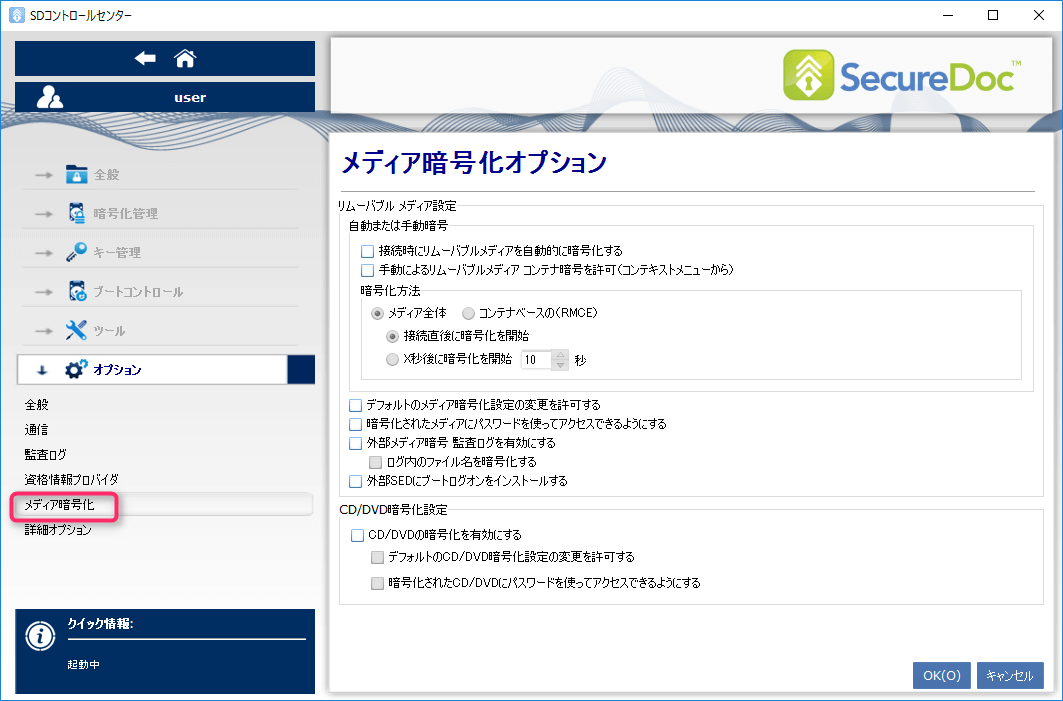Expand the 暗号化管理 section arrow
The width and height of the screenshot is (1063, 701).
coord(43,214)
